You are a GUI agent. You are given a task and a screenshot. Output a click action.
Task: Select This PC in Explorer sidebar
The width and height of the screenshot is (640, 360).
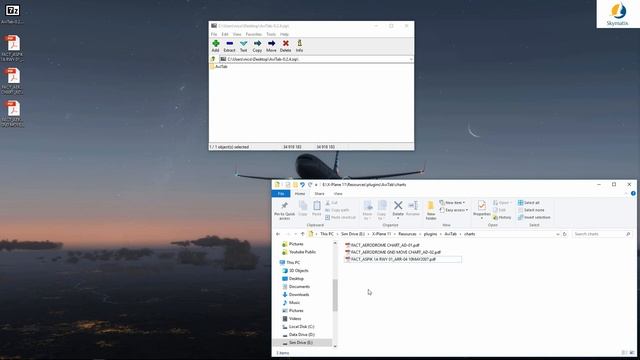290,262
